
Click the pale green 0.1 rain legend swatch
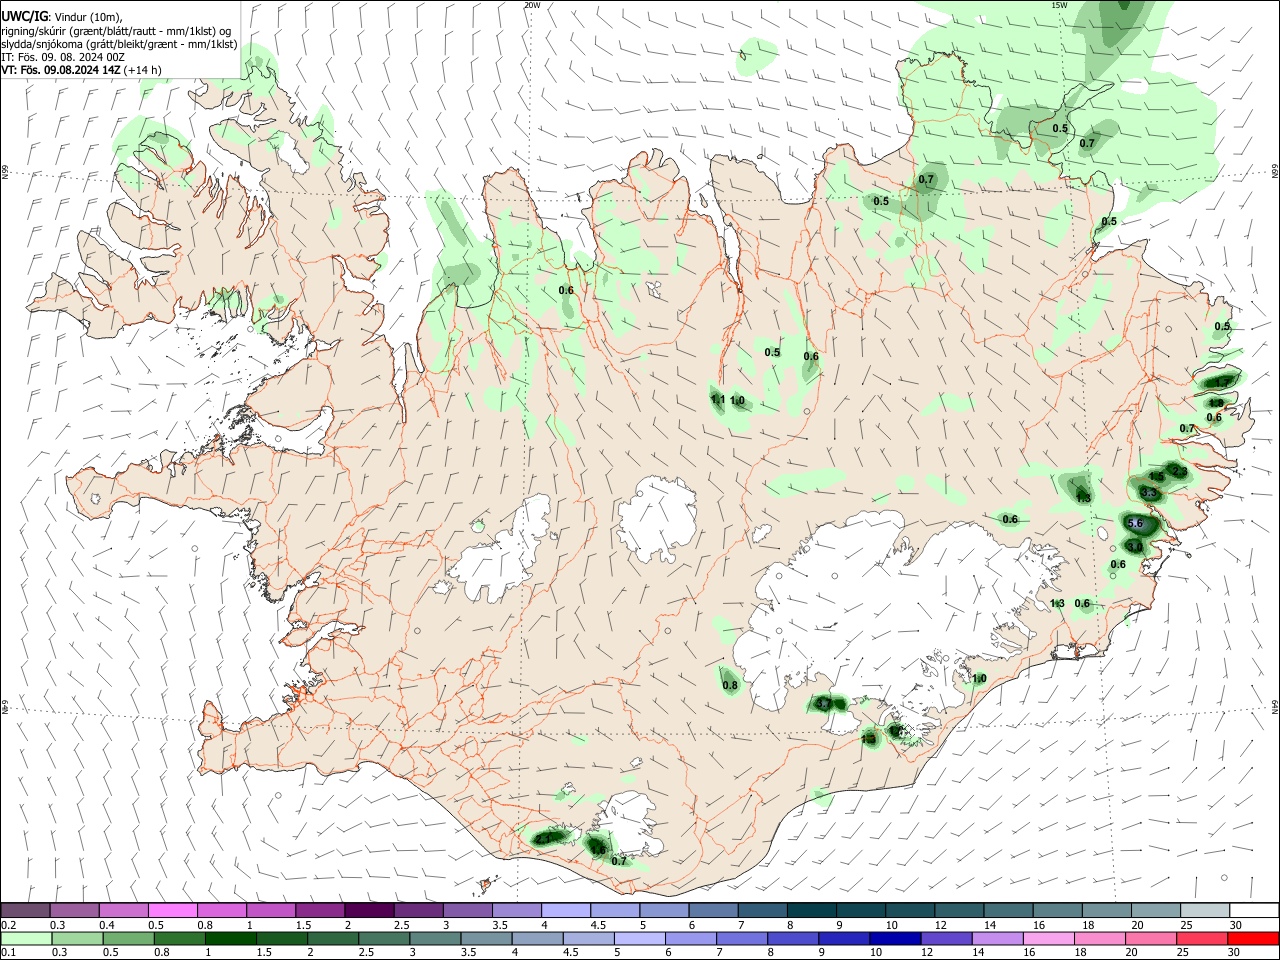tap(26, 938)
